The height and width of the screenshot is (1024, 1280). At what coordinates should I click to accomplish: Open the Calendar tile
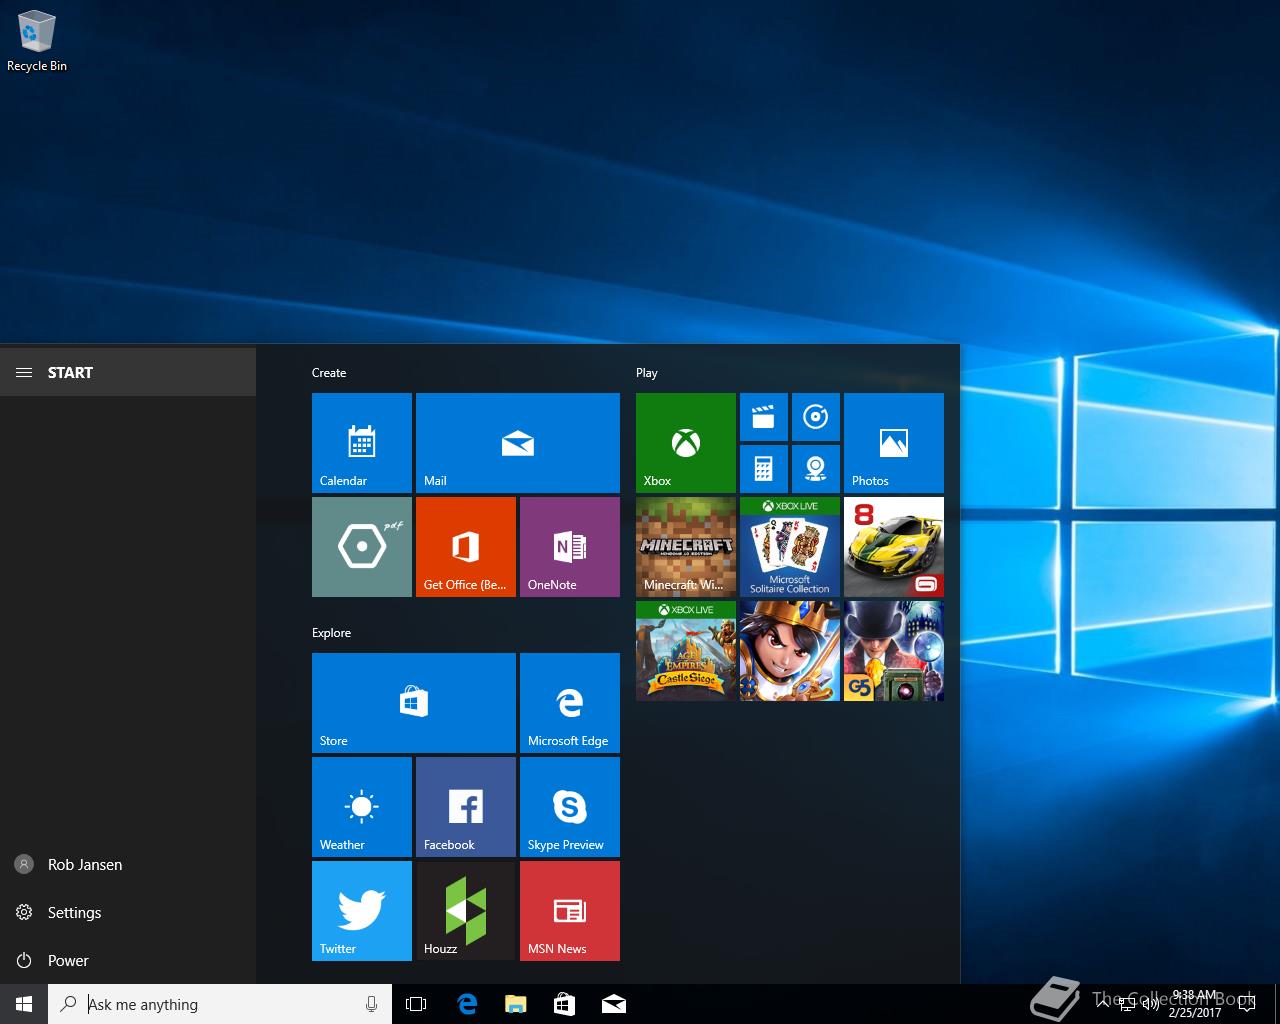362,443
